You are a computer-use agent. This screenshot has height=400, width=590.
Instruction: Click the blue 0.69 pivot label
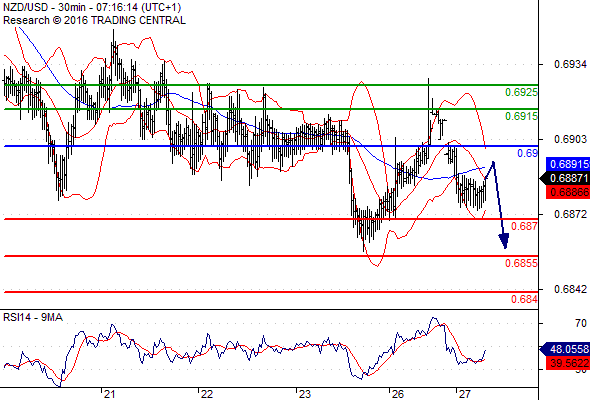point(527,153)
